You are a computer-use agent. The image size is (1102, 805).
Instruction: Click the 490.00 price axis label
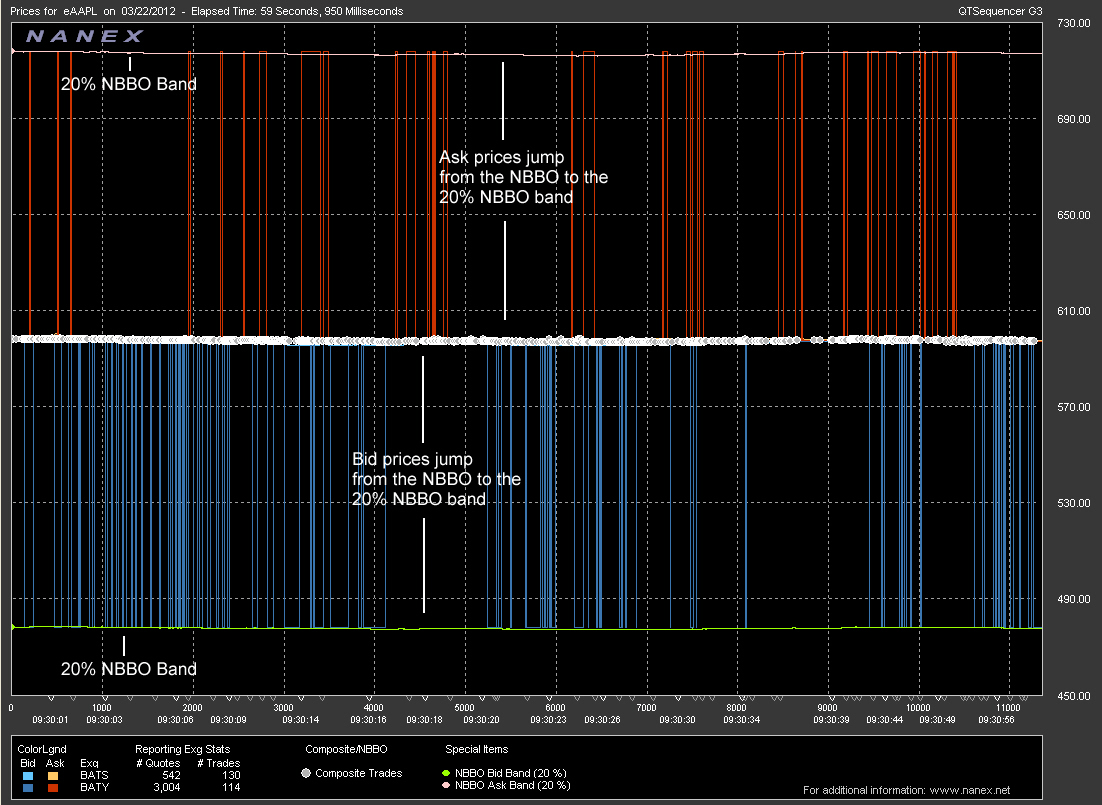1073,600
